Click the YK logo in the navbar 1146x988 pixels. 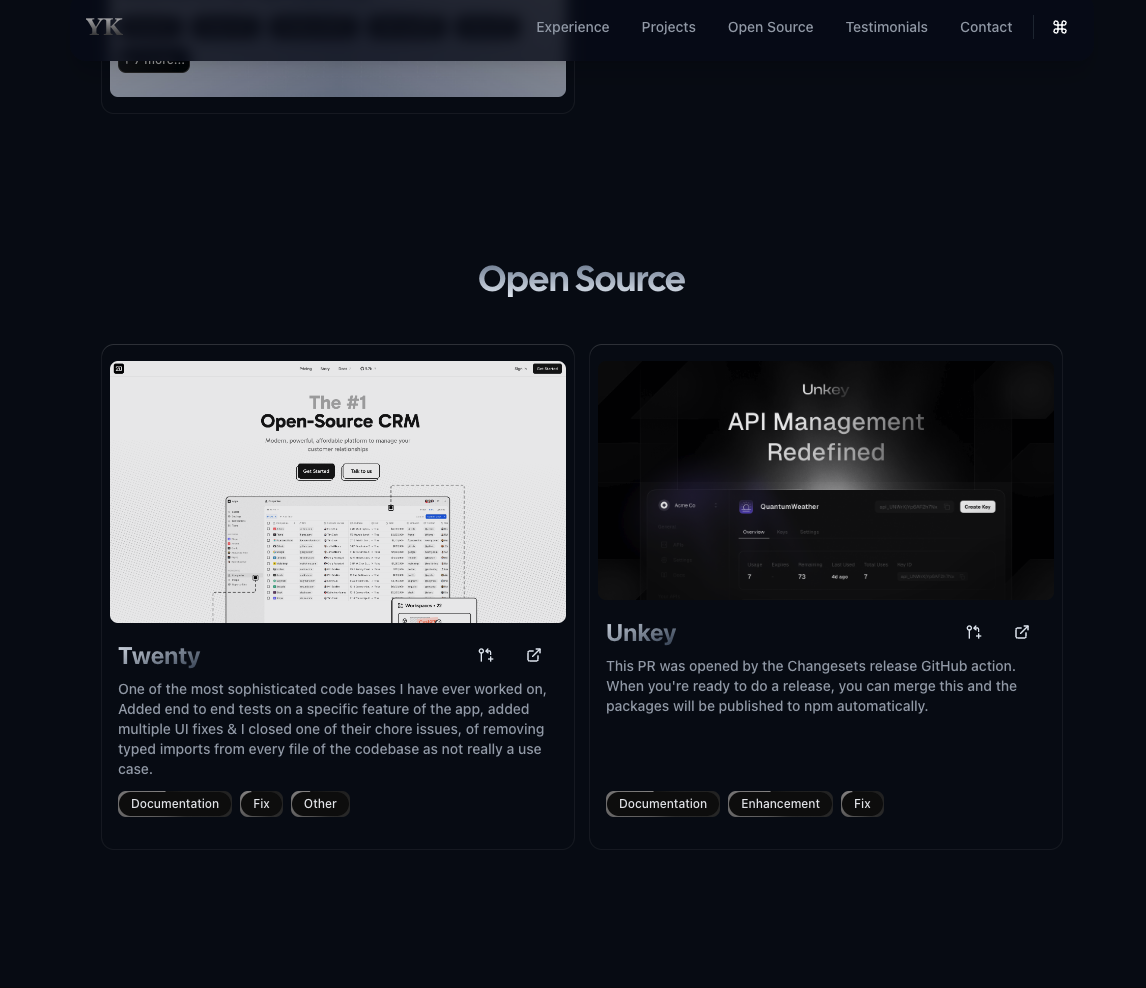click(104, 27)
